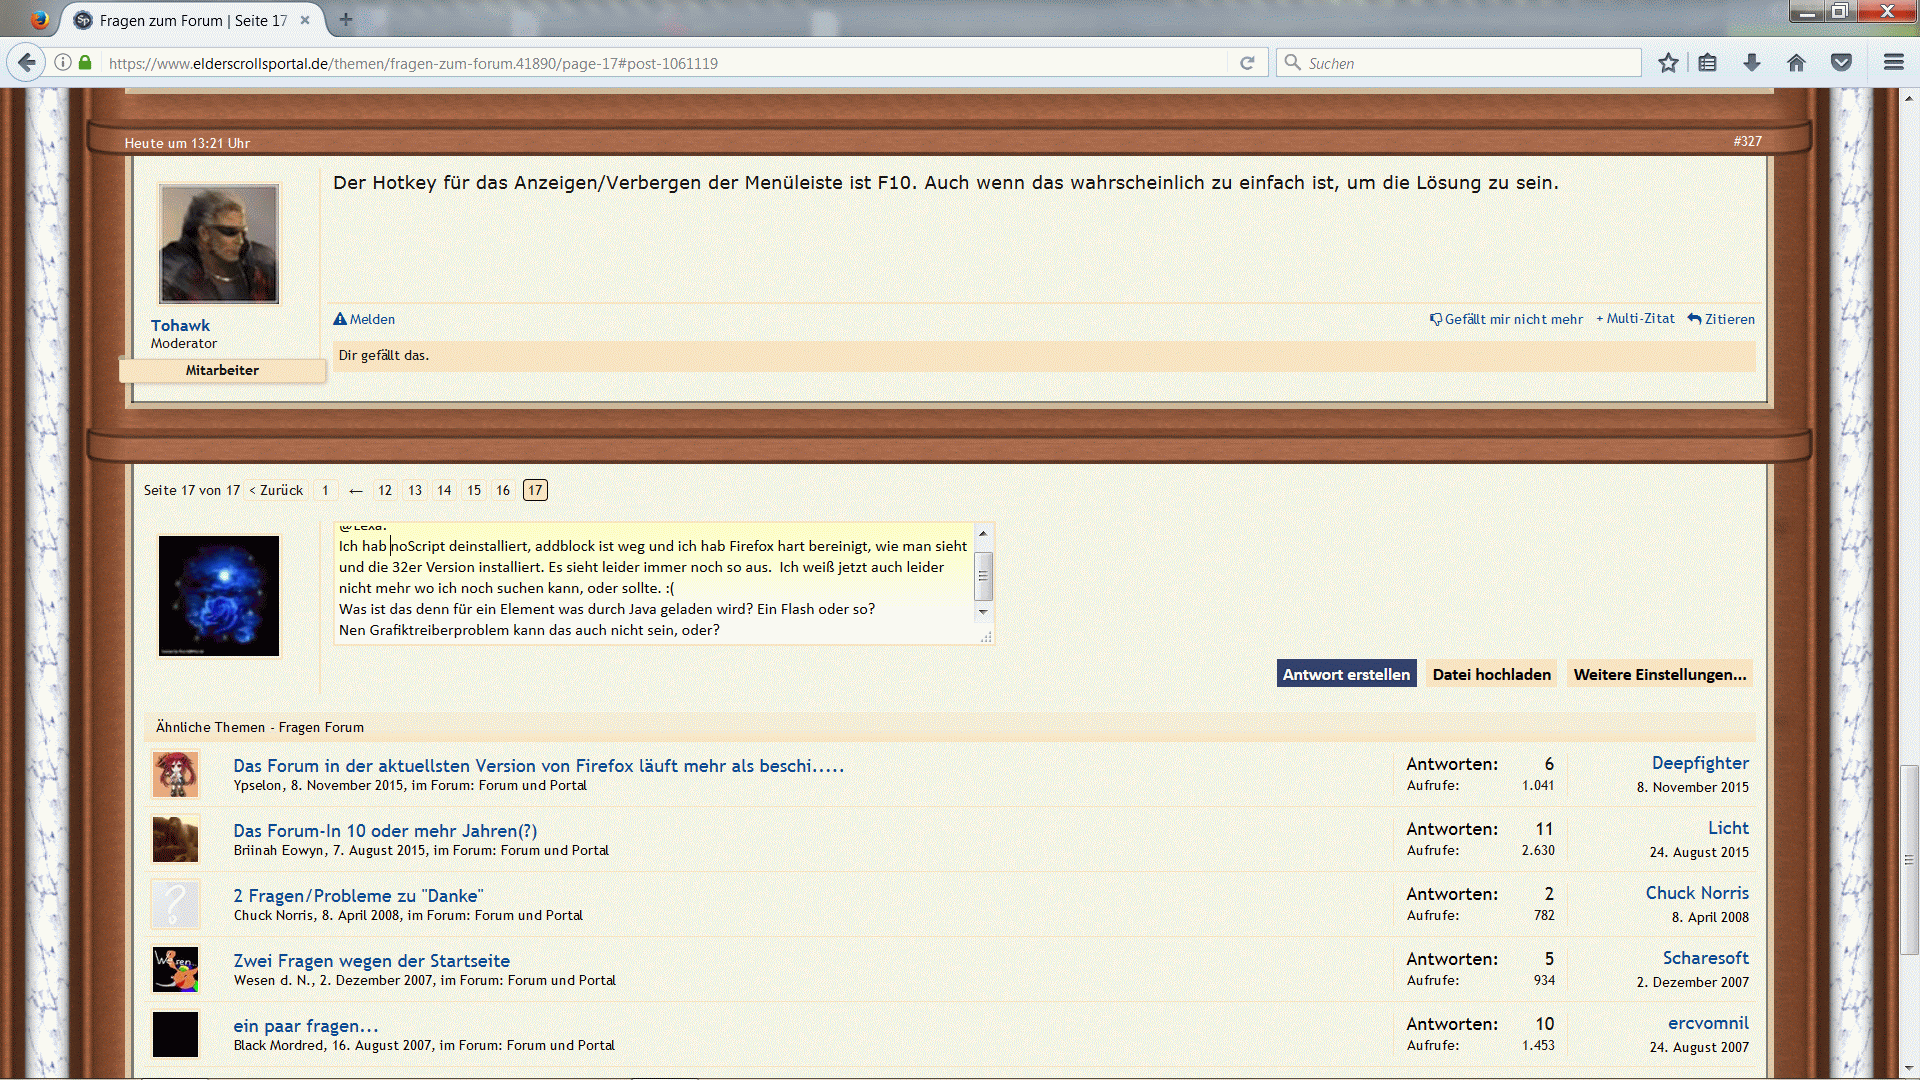Click the Pocket icon in toolbar
The height and width of the screenshot is (1080, 1920).
click(x=1841, y=63)
